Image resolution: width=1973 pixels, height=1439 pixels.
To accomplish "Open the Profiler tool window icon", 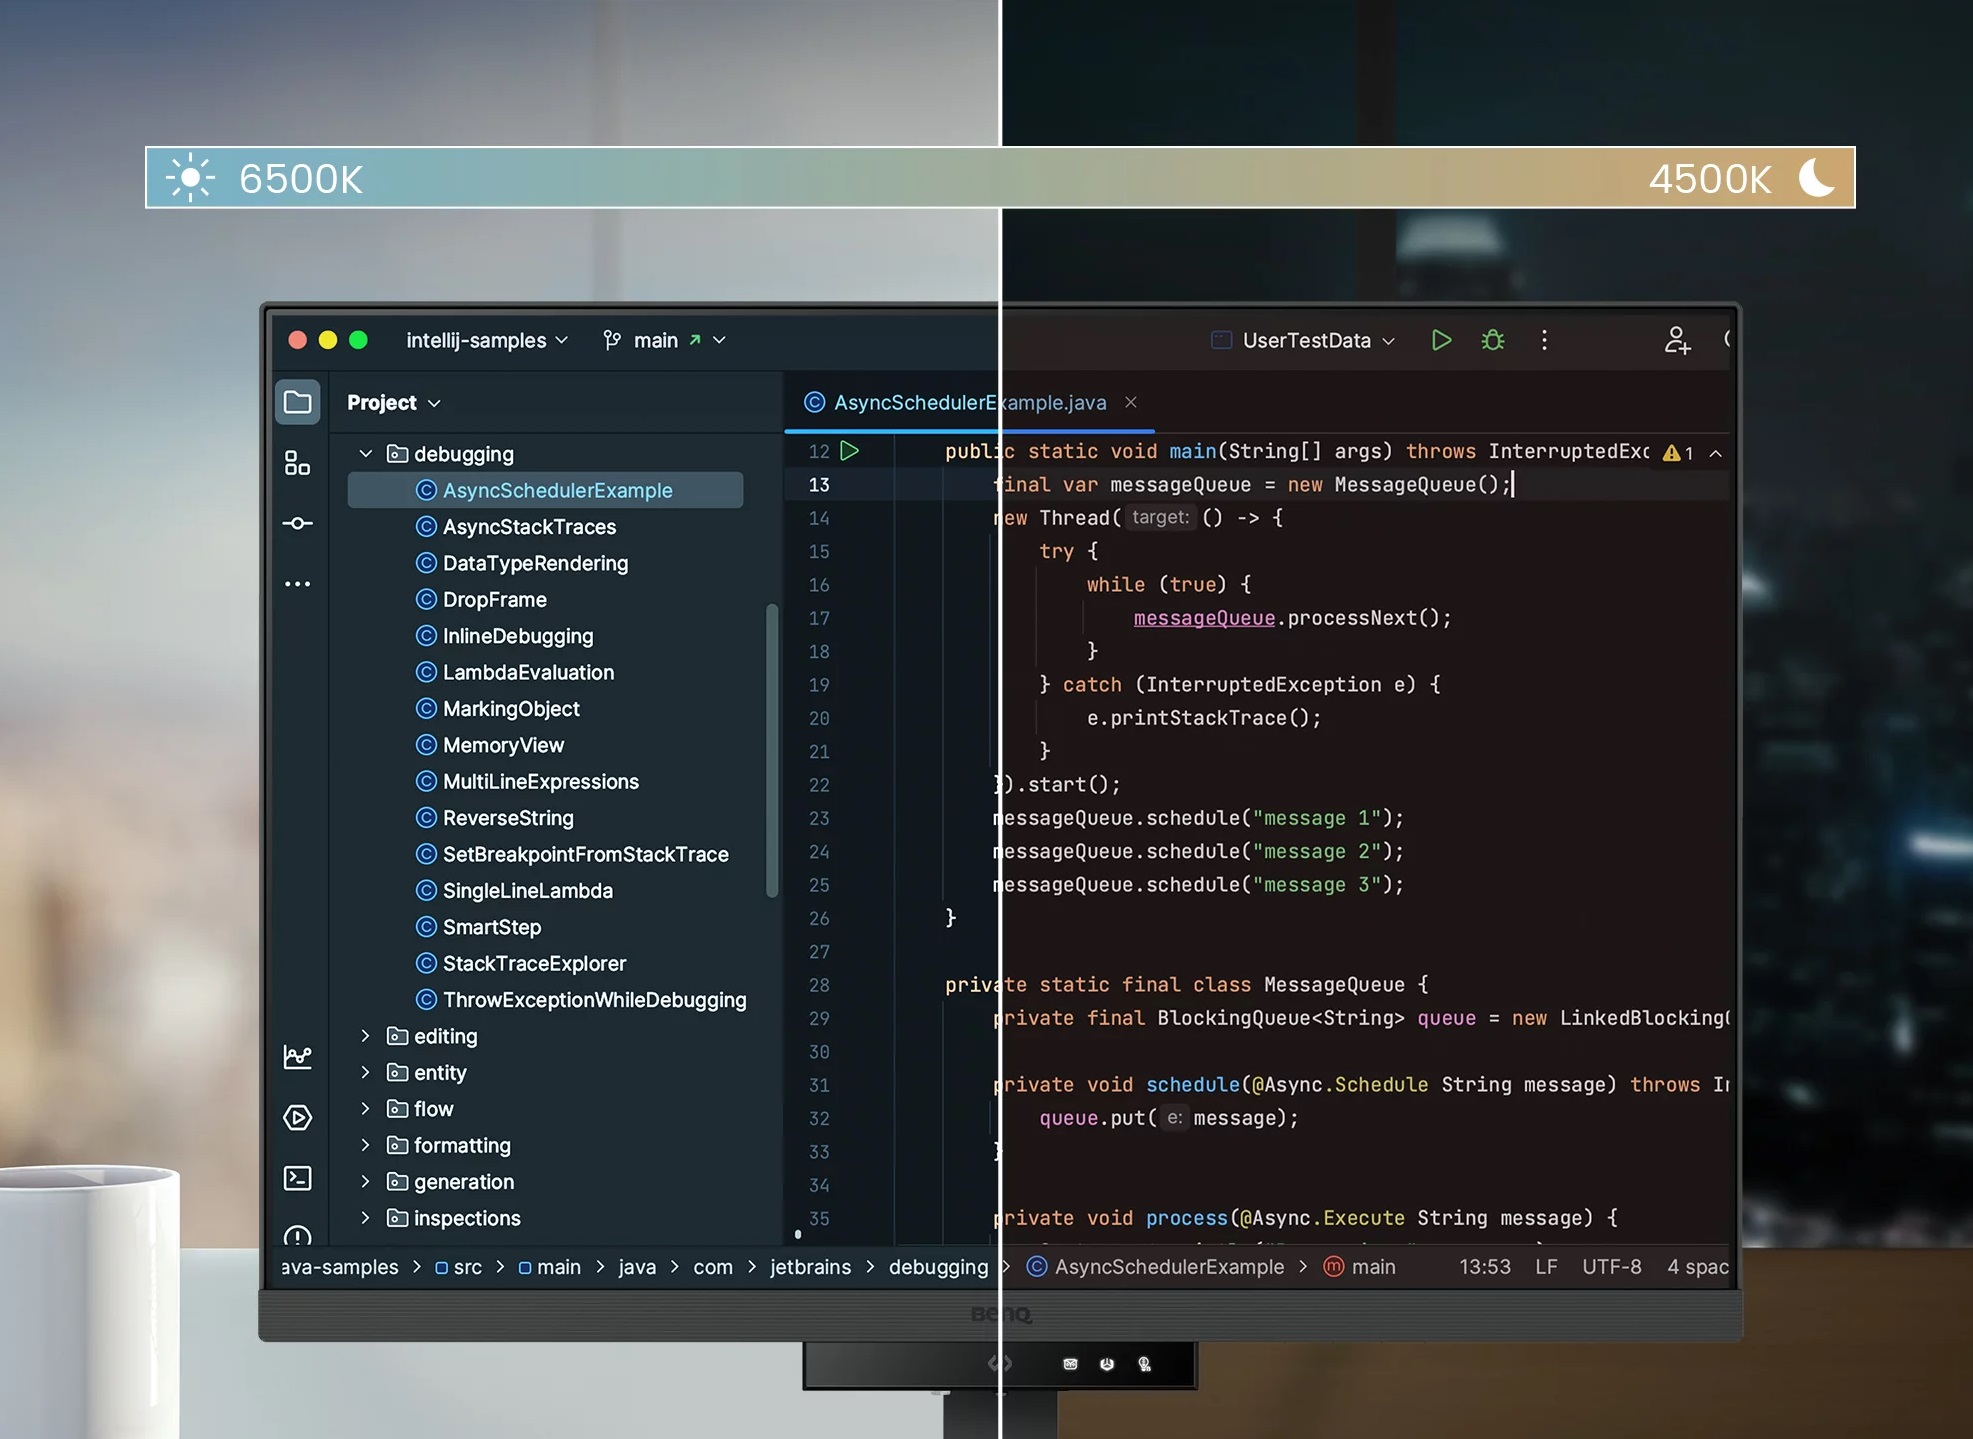I will click(x=298, y=1057).
